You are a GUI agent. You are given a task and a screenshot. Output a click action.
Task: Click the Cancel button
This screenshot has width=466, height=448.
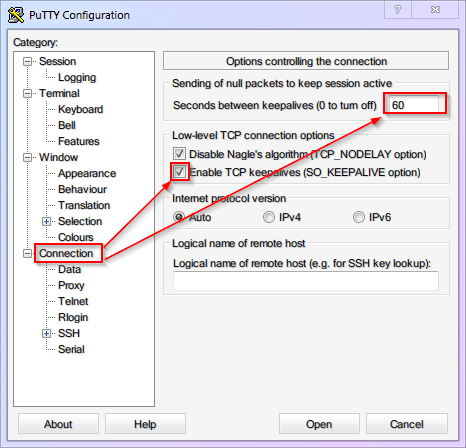pos(407,424)
